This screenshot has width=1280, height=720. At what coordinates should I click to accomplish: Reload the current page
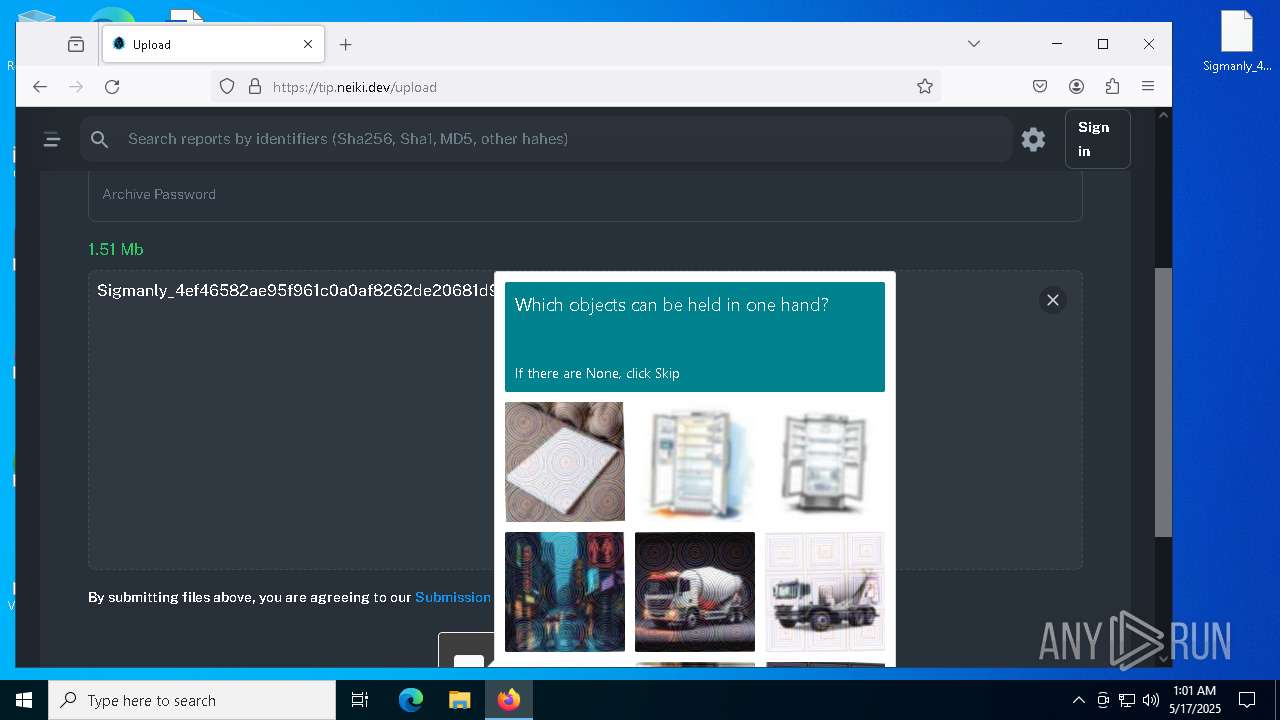112,87
